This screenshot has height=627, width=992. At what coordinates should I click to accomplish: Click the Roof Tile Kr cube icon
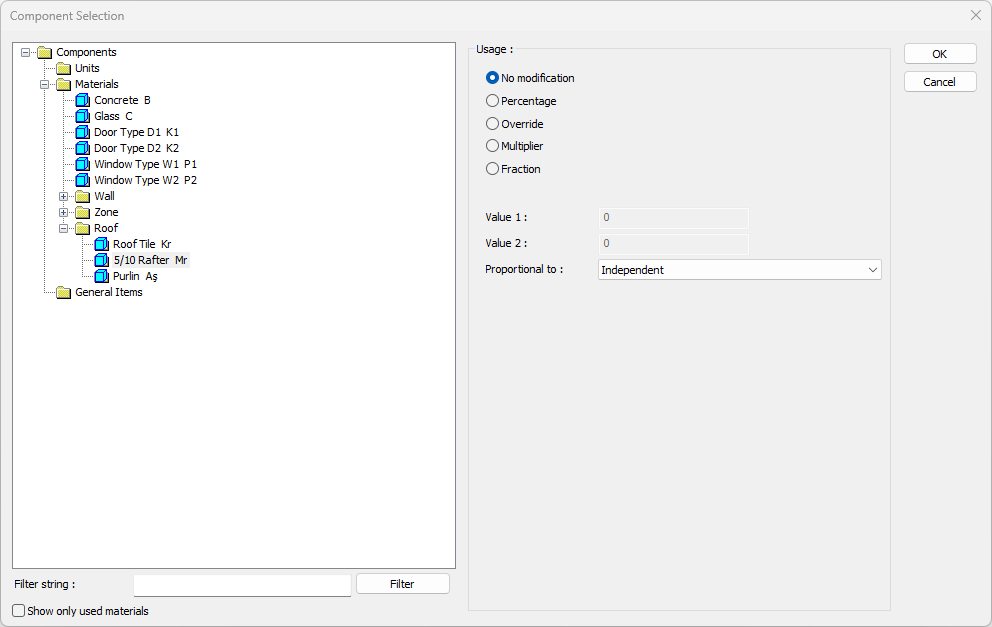102,244
